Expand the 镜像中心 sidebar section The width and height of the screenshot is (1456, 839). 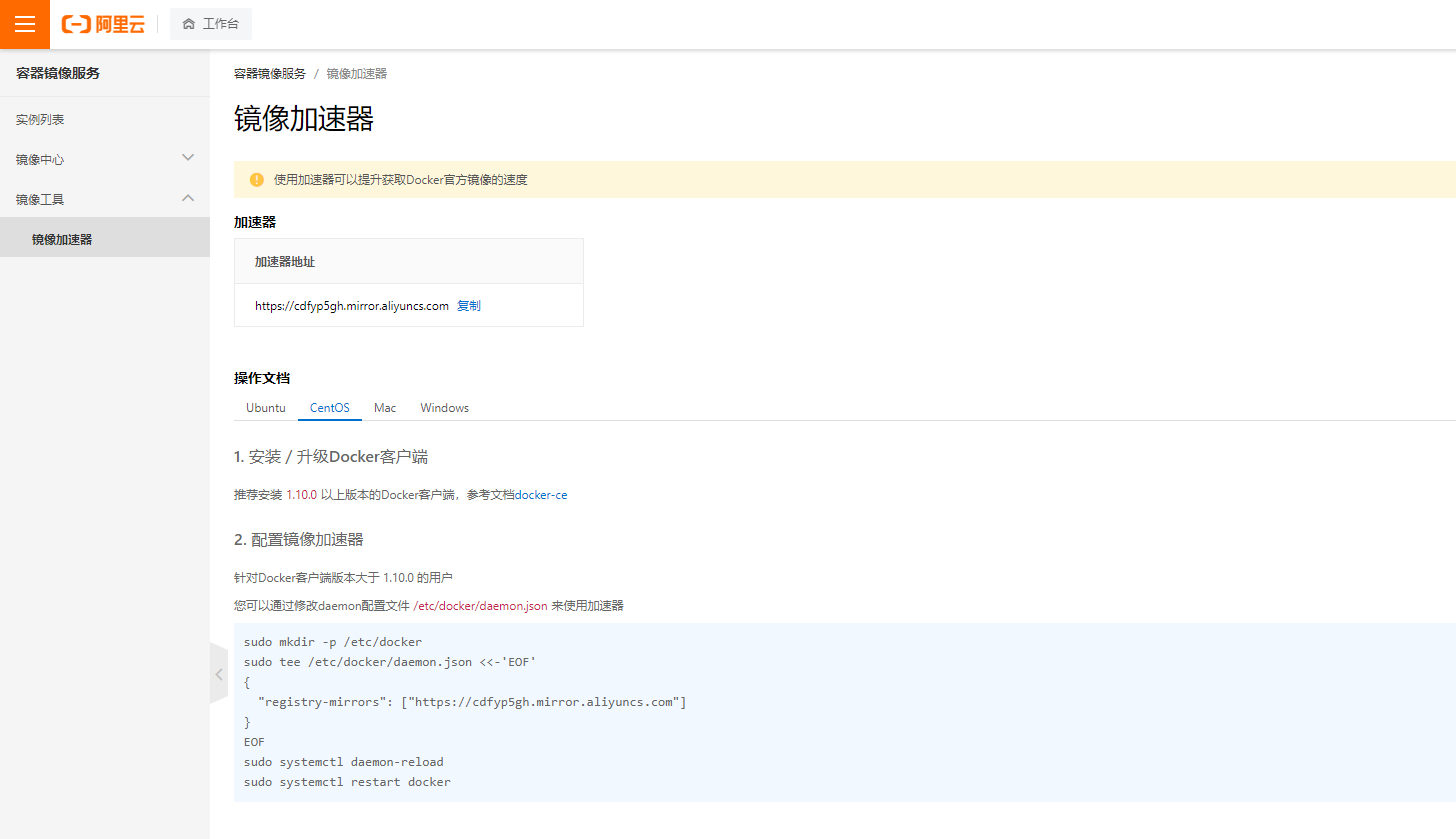coord(105,159)
